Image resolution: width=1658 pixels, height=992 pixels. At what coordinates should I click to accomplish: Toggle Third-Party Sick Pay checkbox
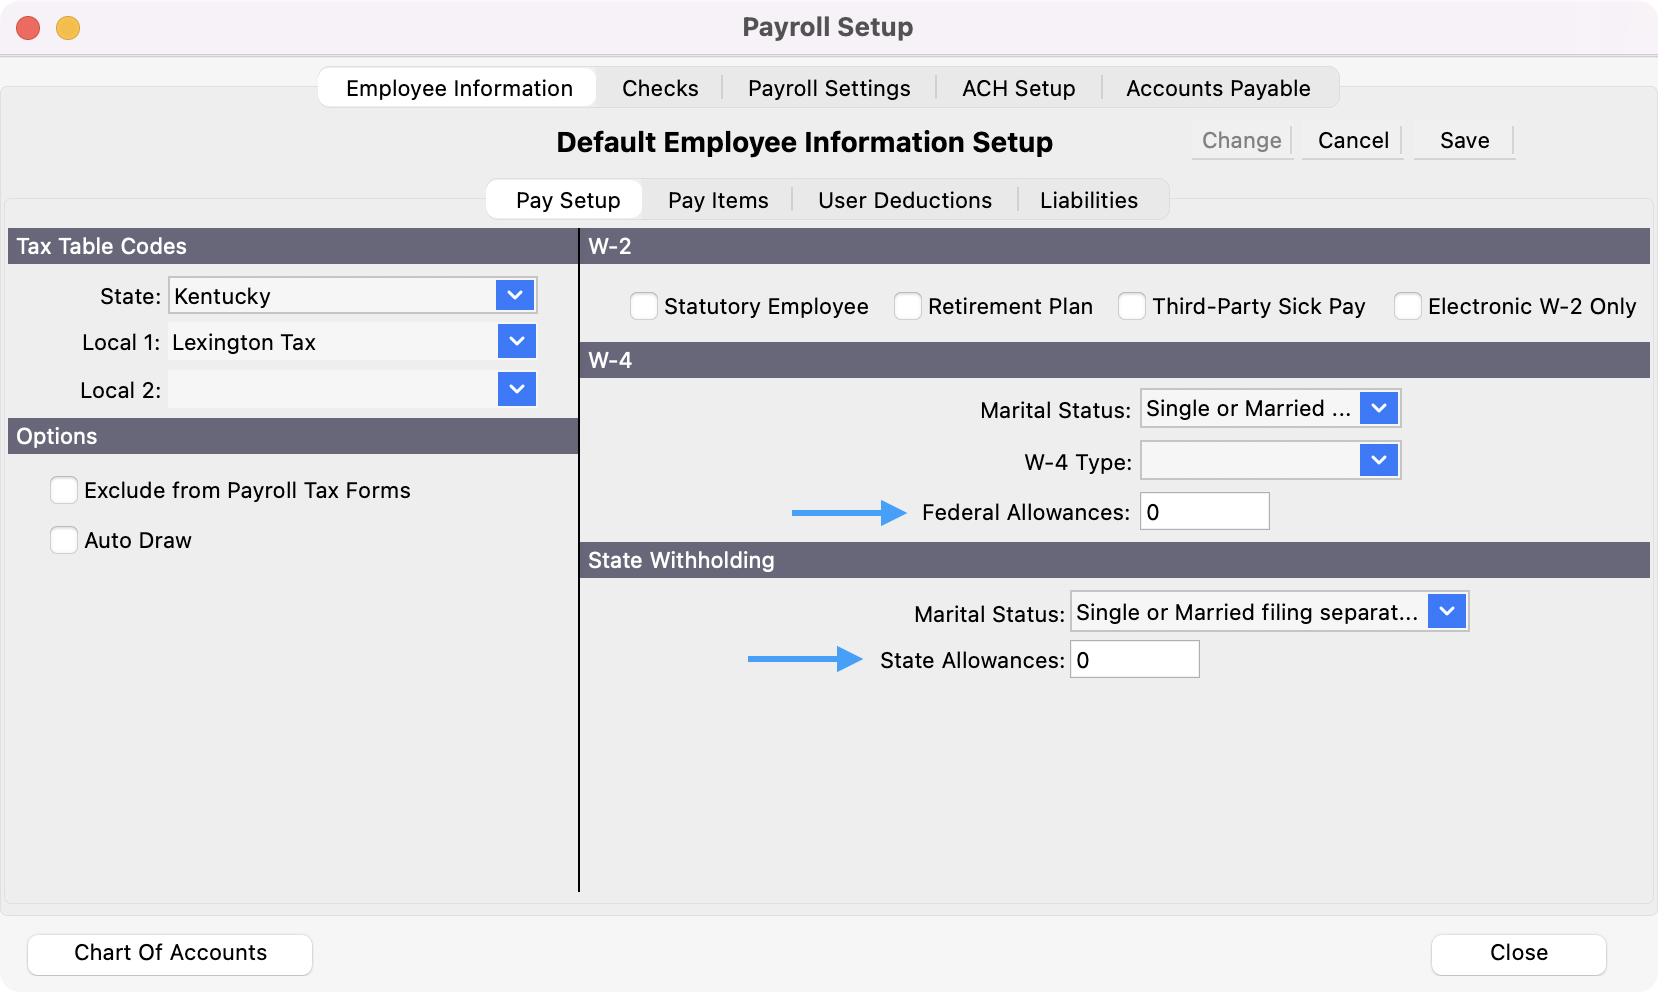(x=1132, y=306)
